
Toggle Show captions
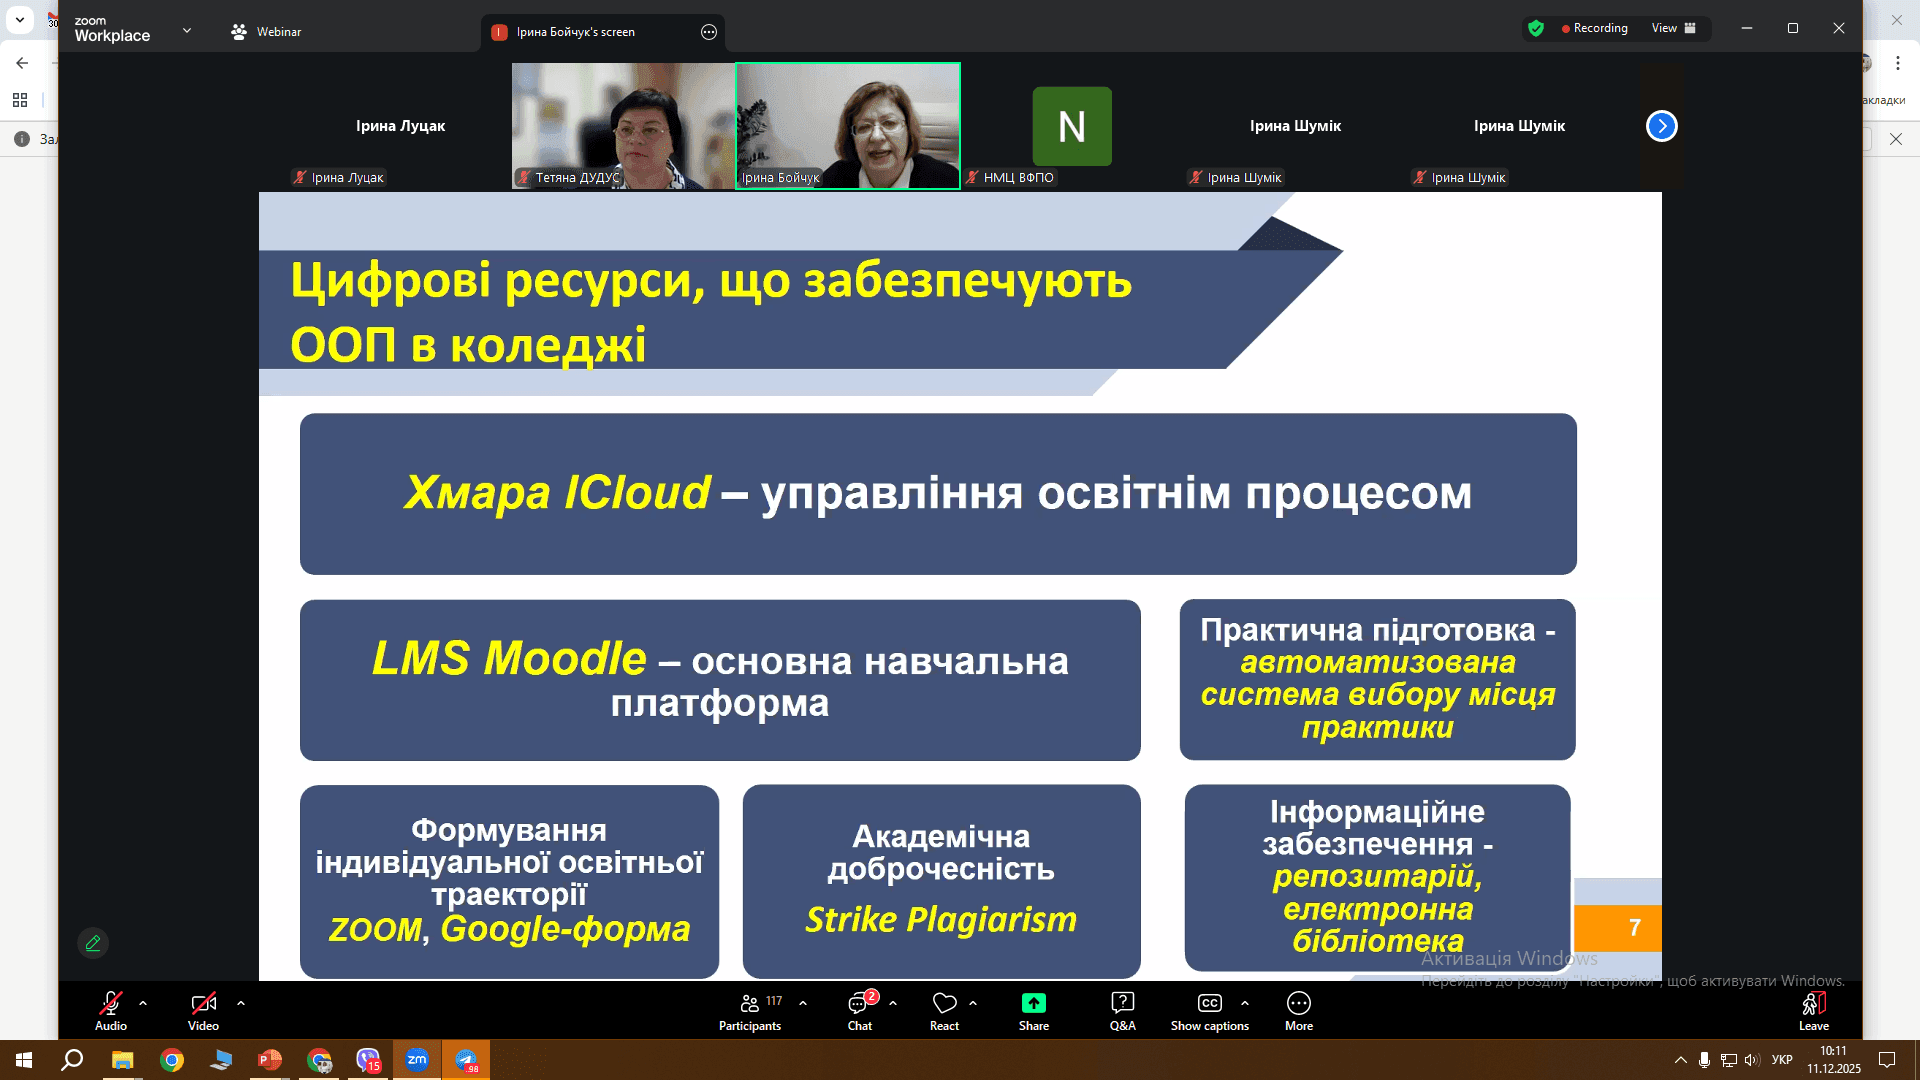tap(1210, 1010)
